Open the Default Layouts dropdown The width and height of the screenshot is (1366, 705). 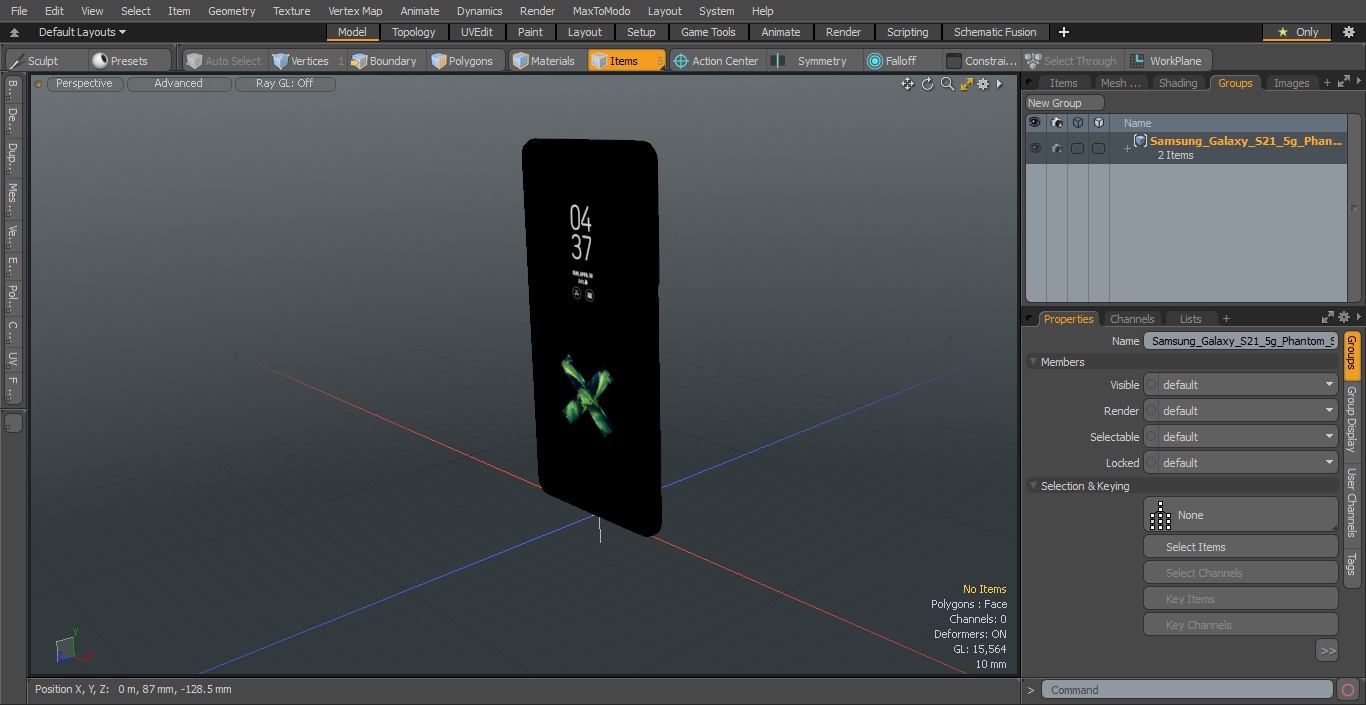pos(82,32)
